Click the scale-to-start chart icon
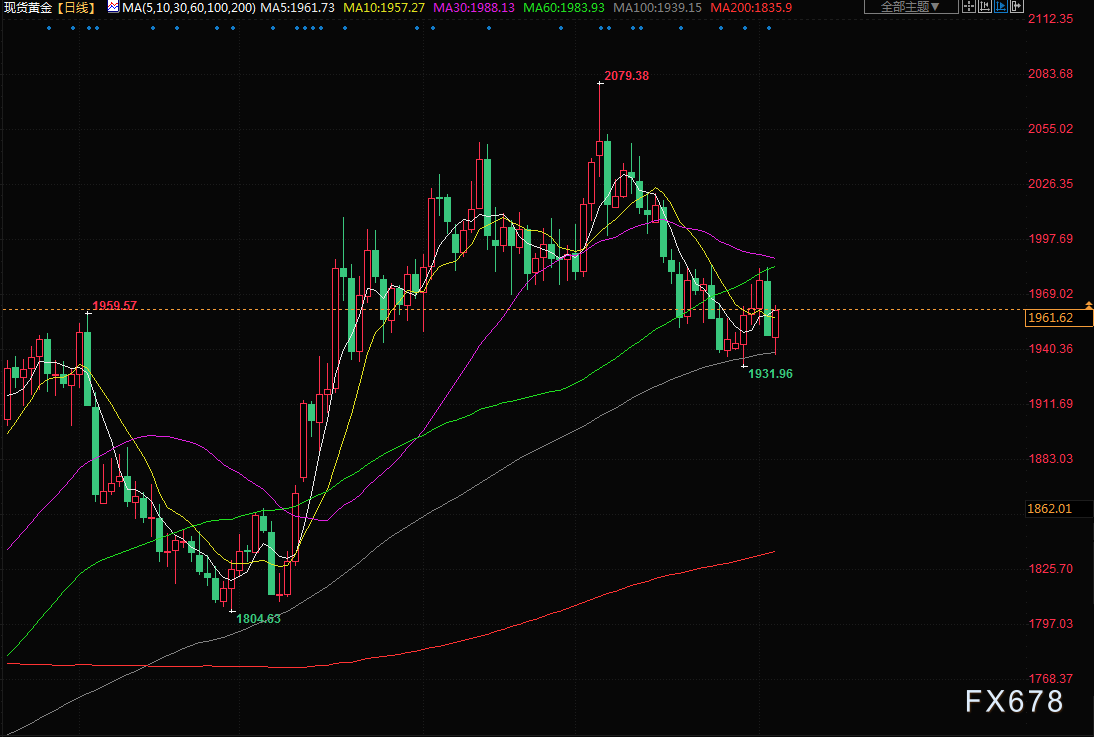 [985, 6]
